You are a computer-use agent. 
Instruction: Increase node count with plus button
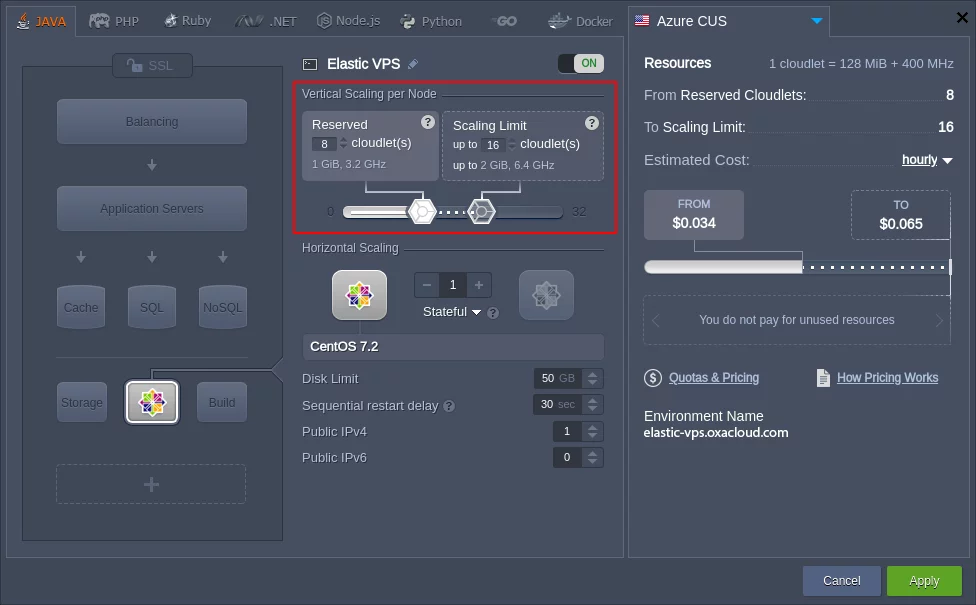point(479,285)
